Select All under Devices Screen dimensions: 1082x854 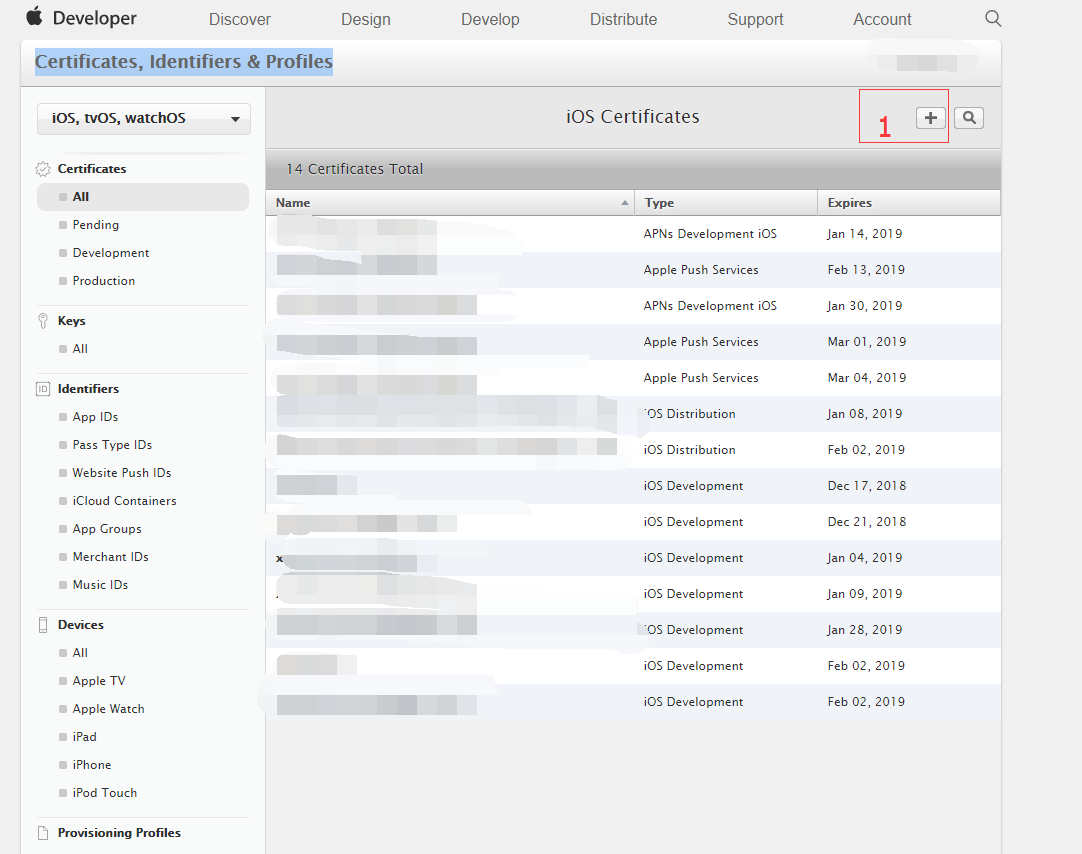[x=80, y=653]
